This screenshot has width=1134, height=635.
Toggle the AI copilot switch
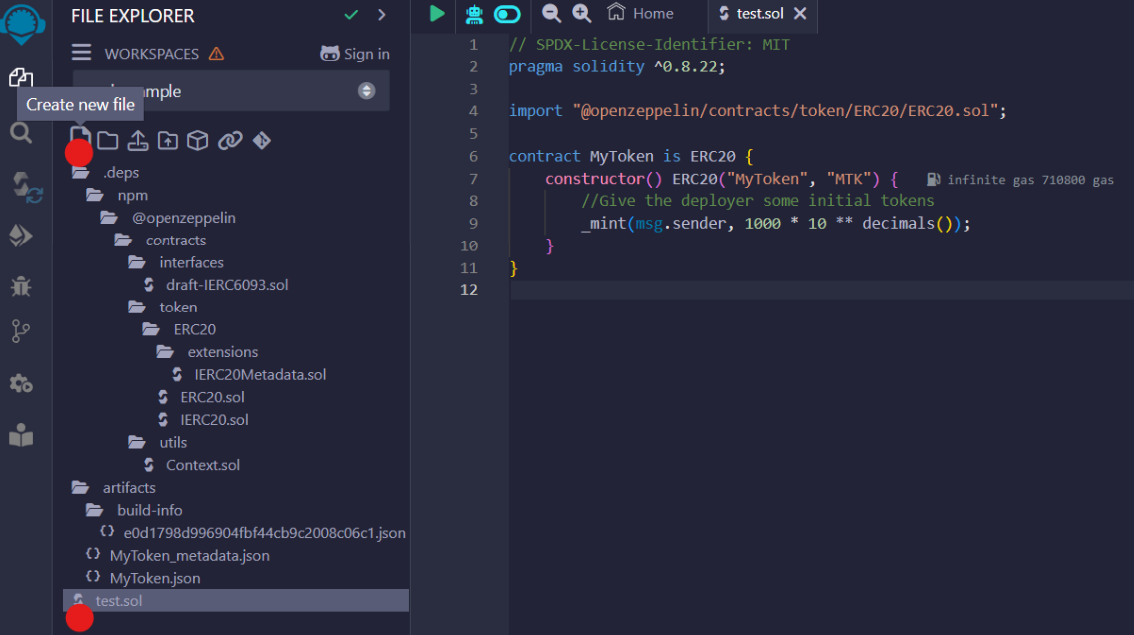point(507,14)
